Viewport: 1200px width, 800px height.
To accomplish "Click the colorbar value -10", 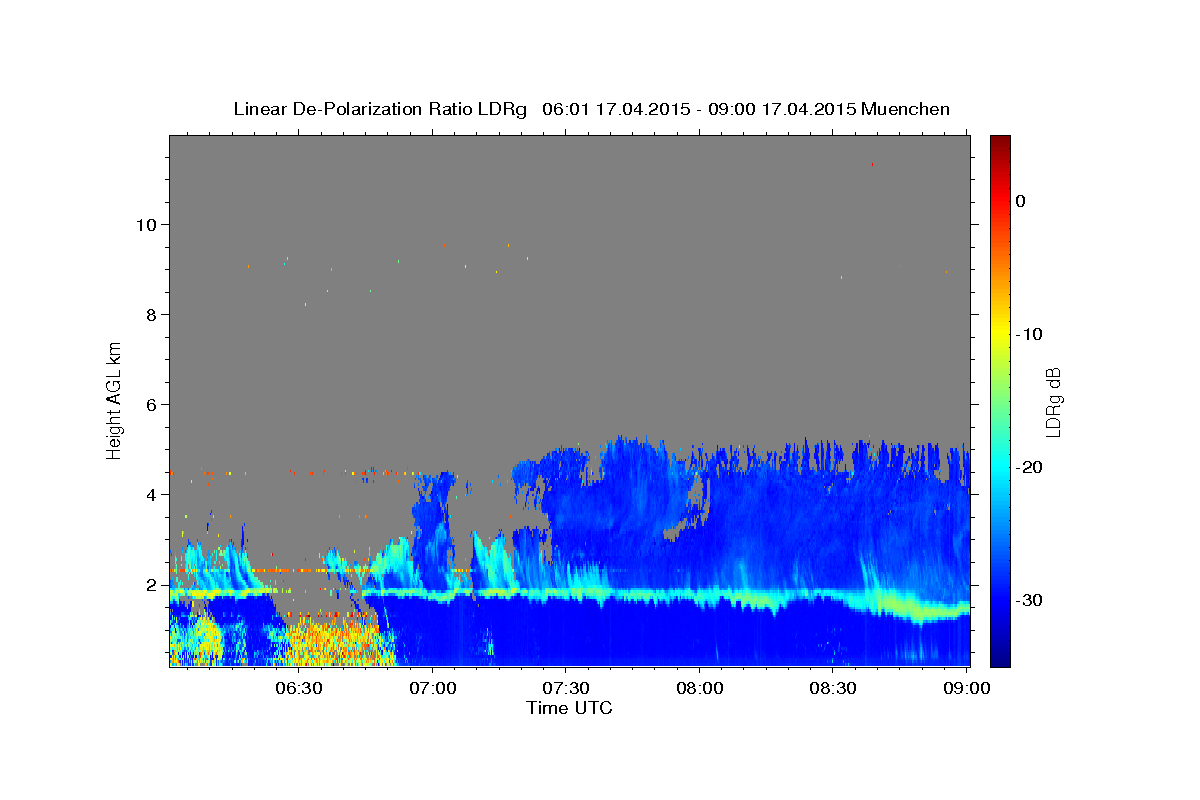I will (x=1029, y=334).
